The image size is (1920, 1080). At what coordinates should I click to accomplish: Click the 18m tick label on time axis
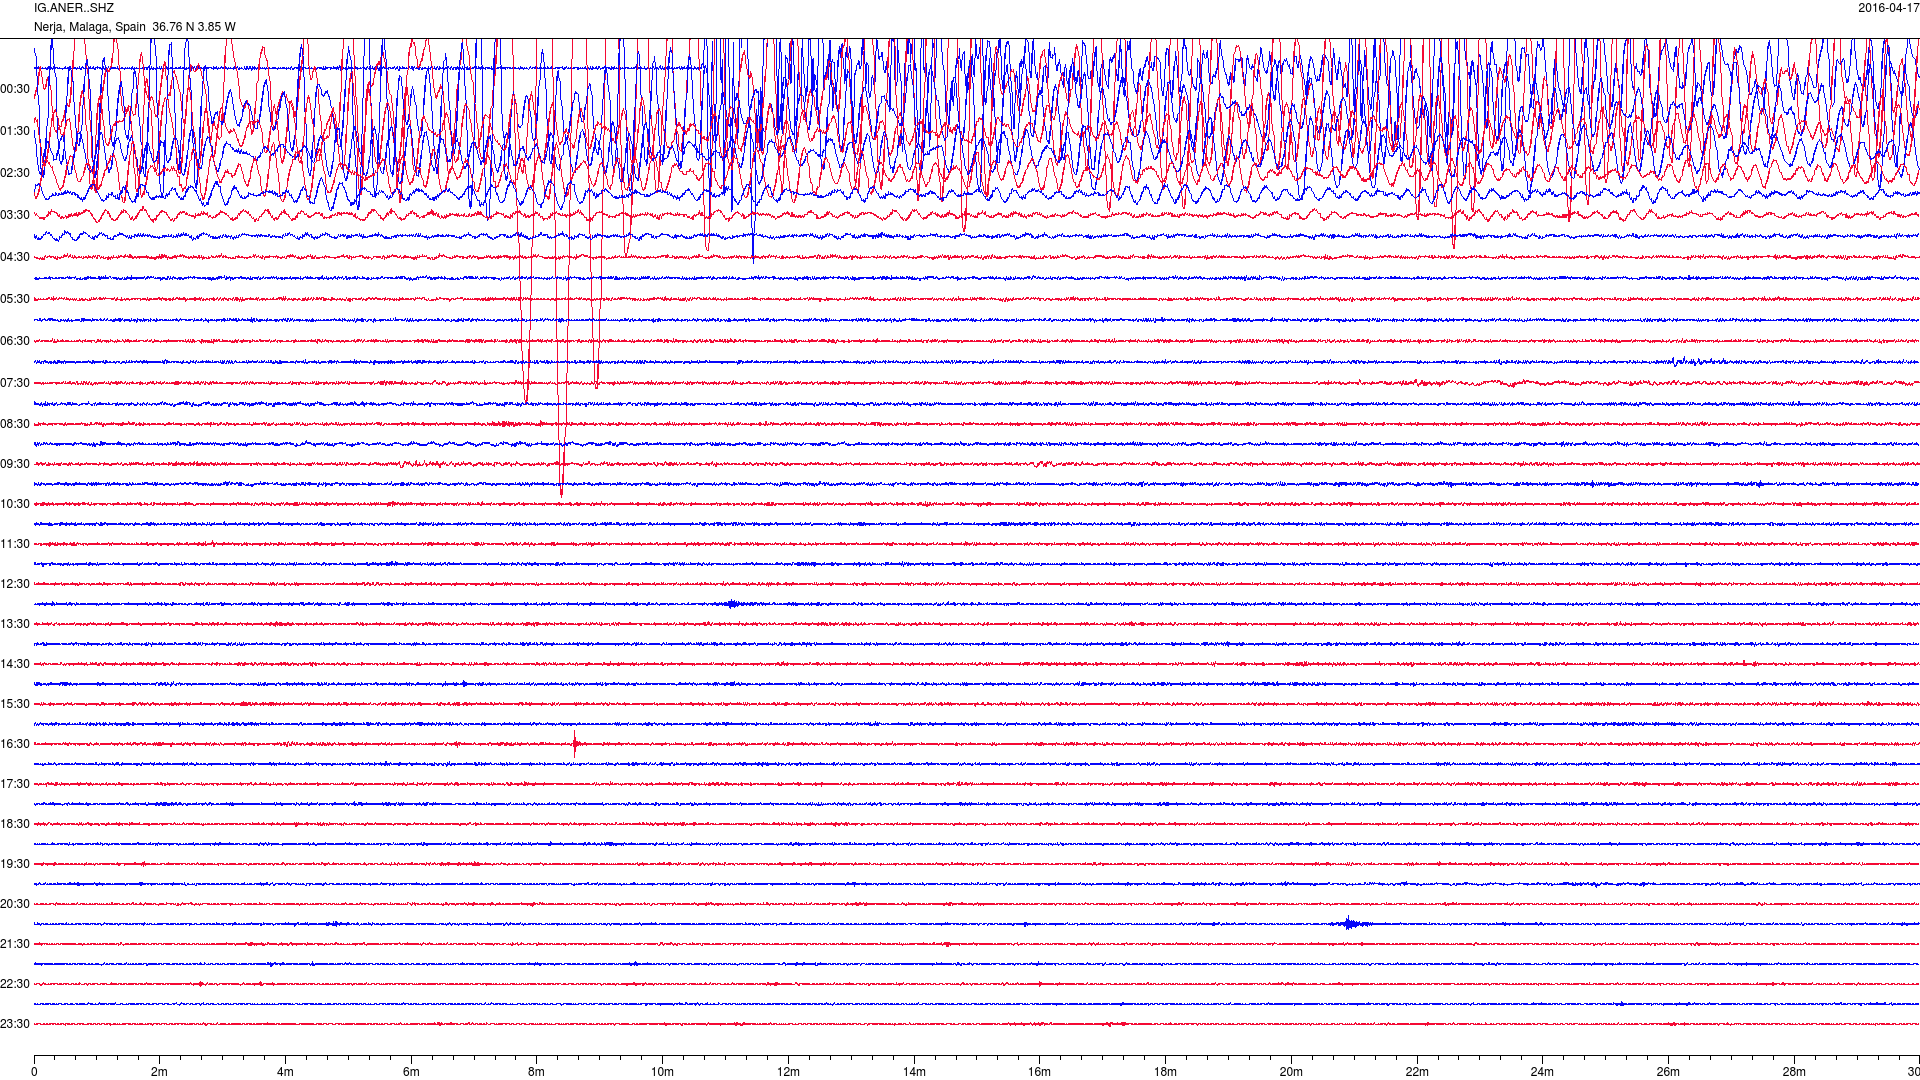1165,1072
